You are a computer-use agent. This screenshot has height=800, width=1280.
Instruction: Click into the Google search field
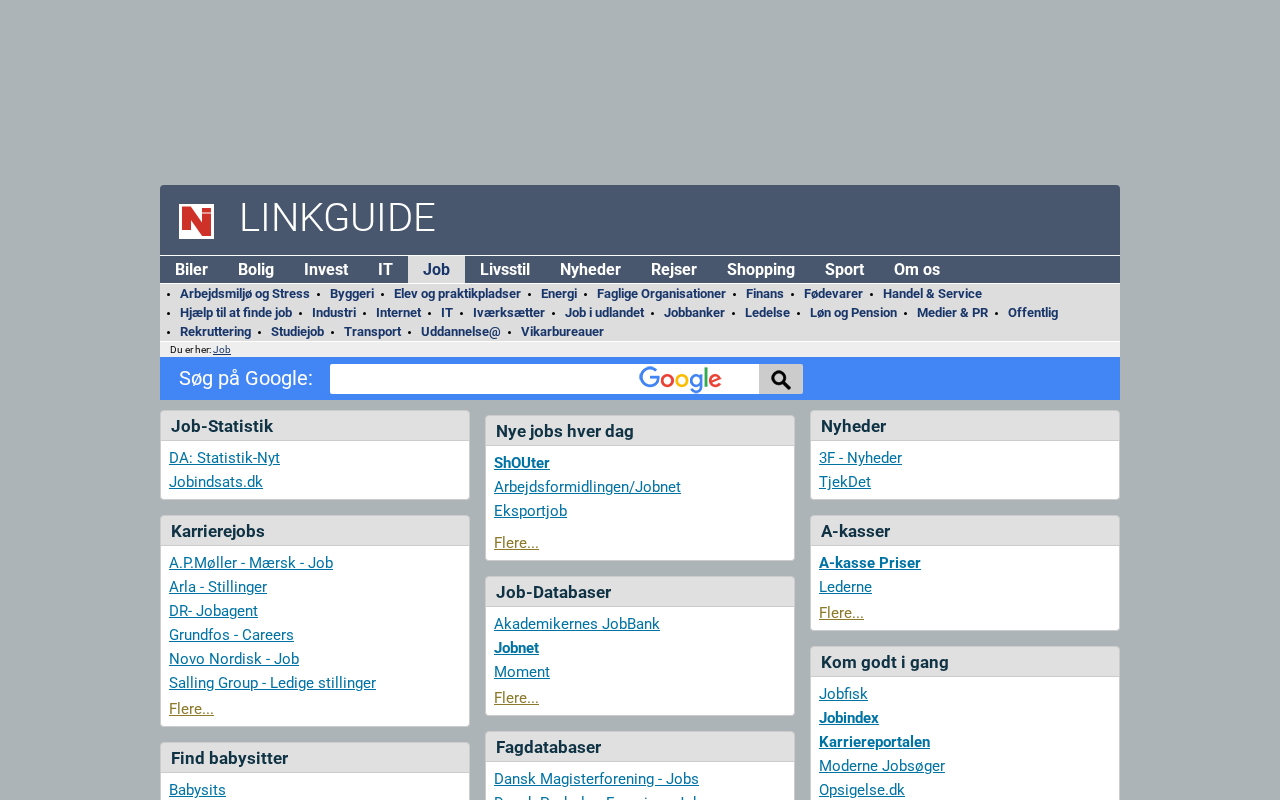tap(482, 379)
